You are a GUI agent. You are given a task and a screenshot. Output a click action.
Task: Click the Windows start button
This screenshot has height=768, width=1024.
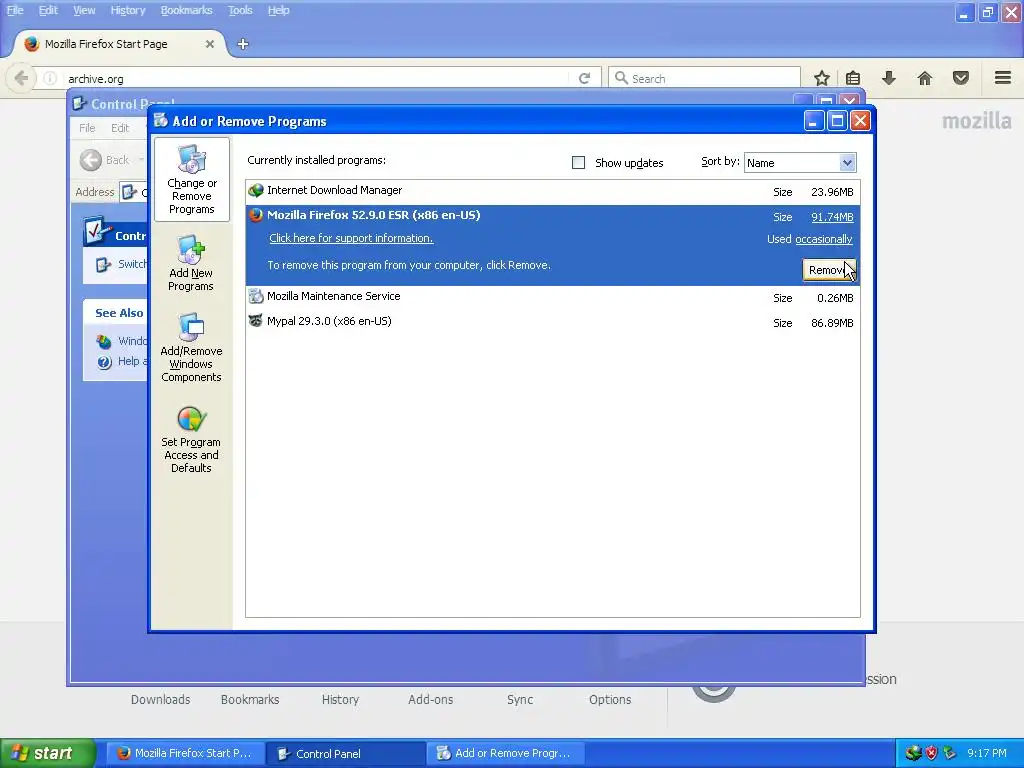[48, 753]
